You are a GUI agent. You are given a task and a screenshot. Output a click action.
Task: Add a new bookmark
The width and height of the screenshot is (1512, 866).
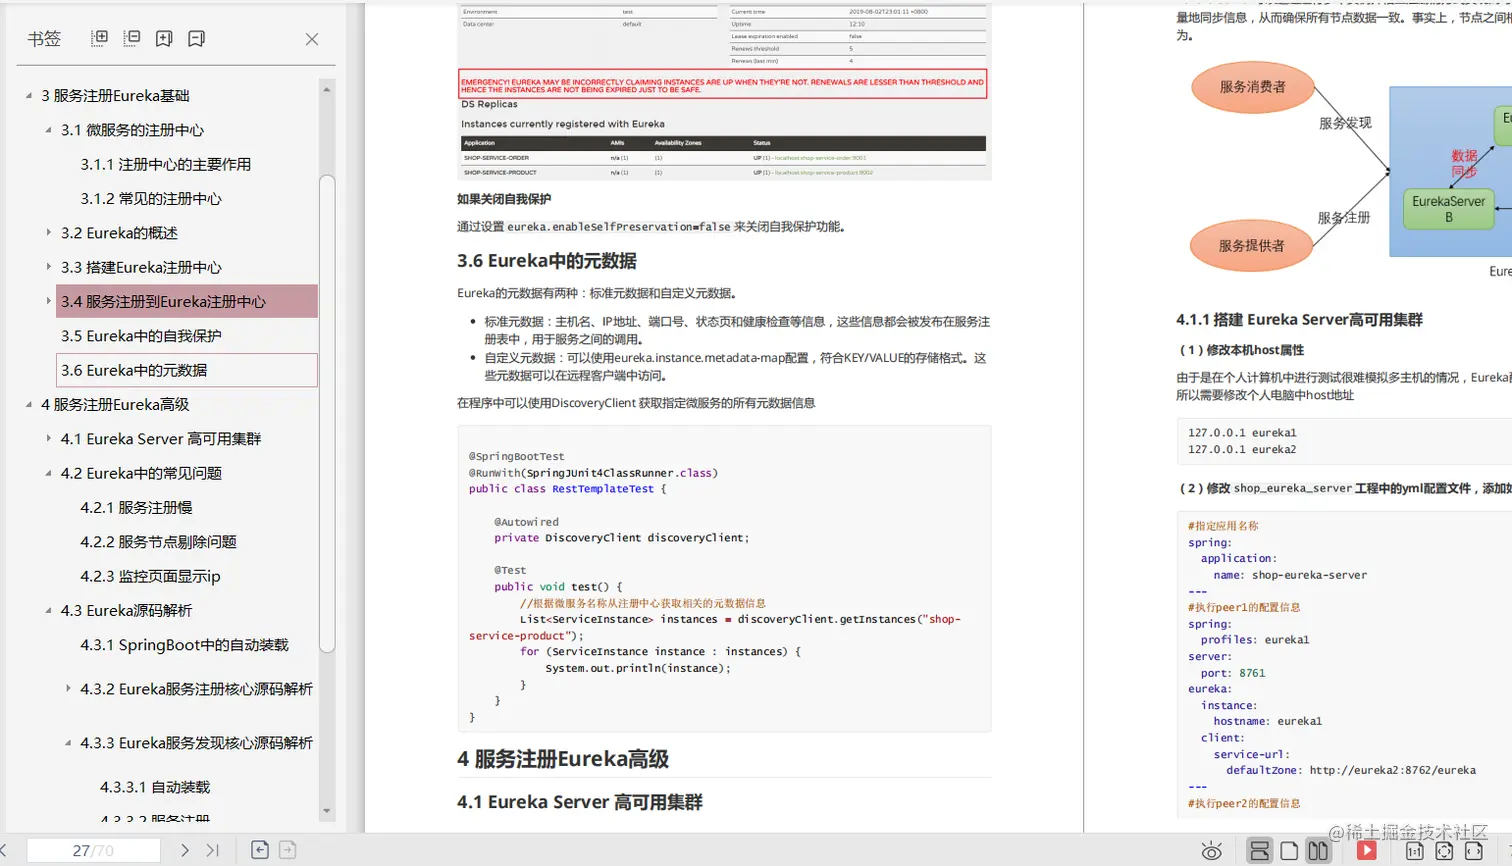click(x=164, y=38)
